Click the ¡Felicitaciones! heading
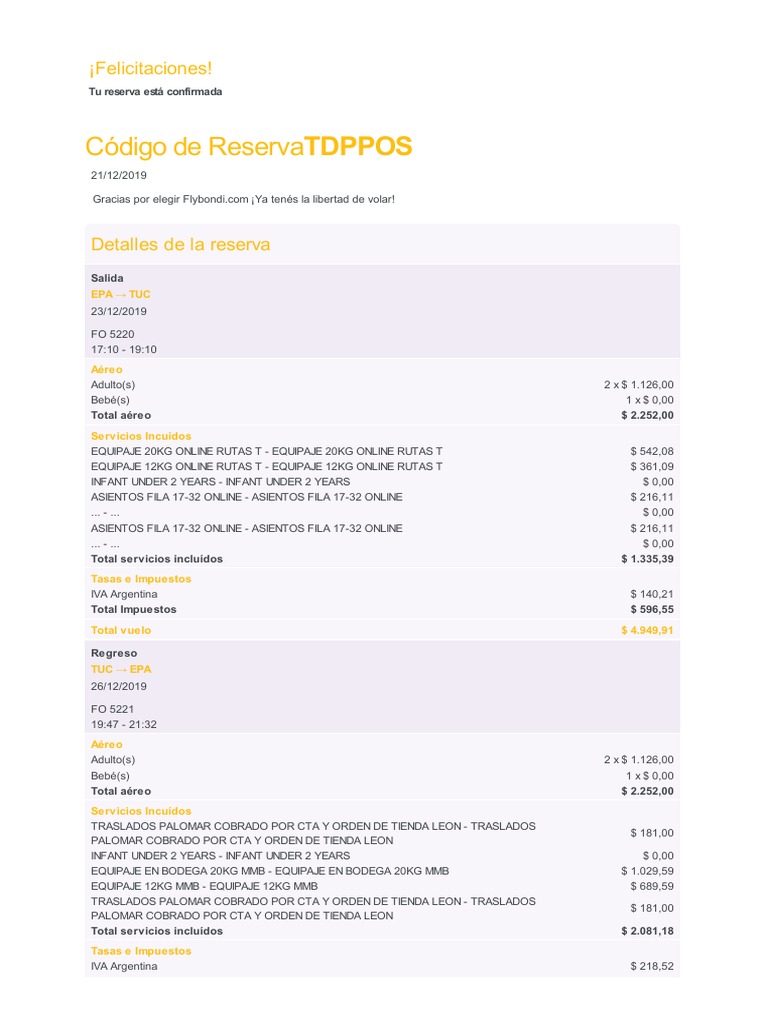768x1024 pixels. pyautogui.click(x=150, y=68)
